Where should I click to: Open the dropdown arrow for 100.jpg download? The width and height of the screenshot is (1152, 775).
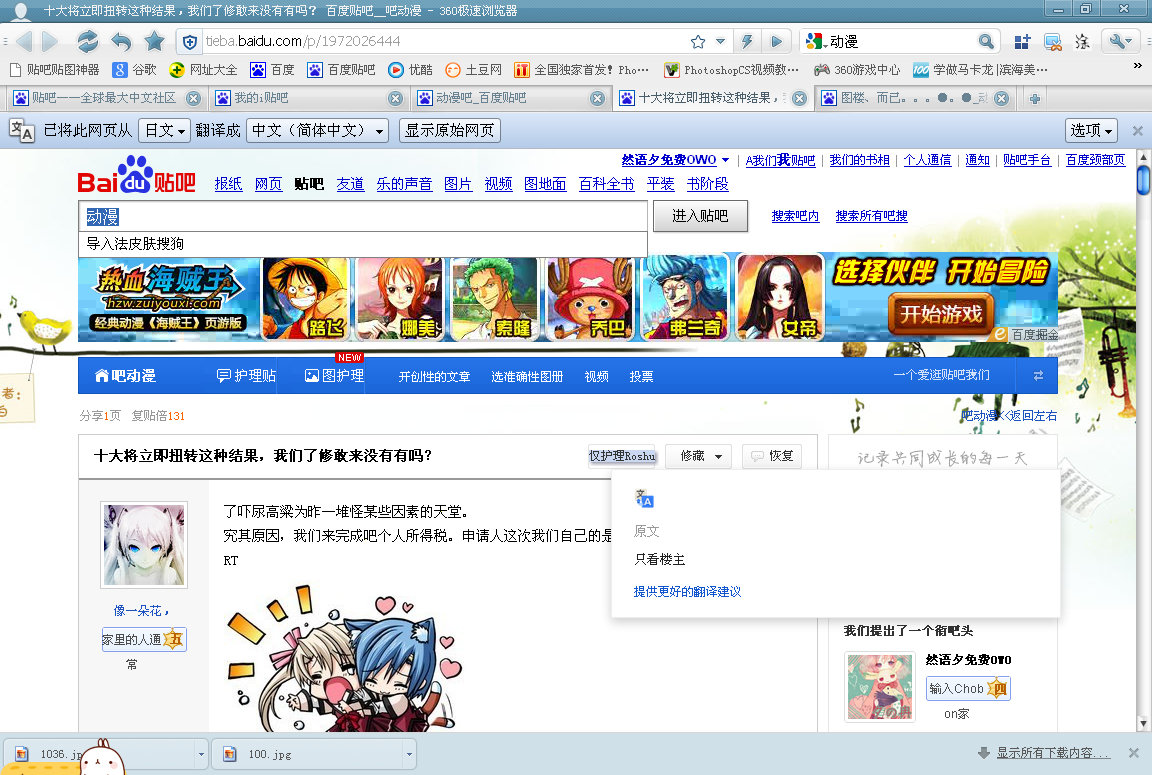pyautogui.click(x=409, y=754)
